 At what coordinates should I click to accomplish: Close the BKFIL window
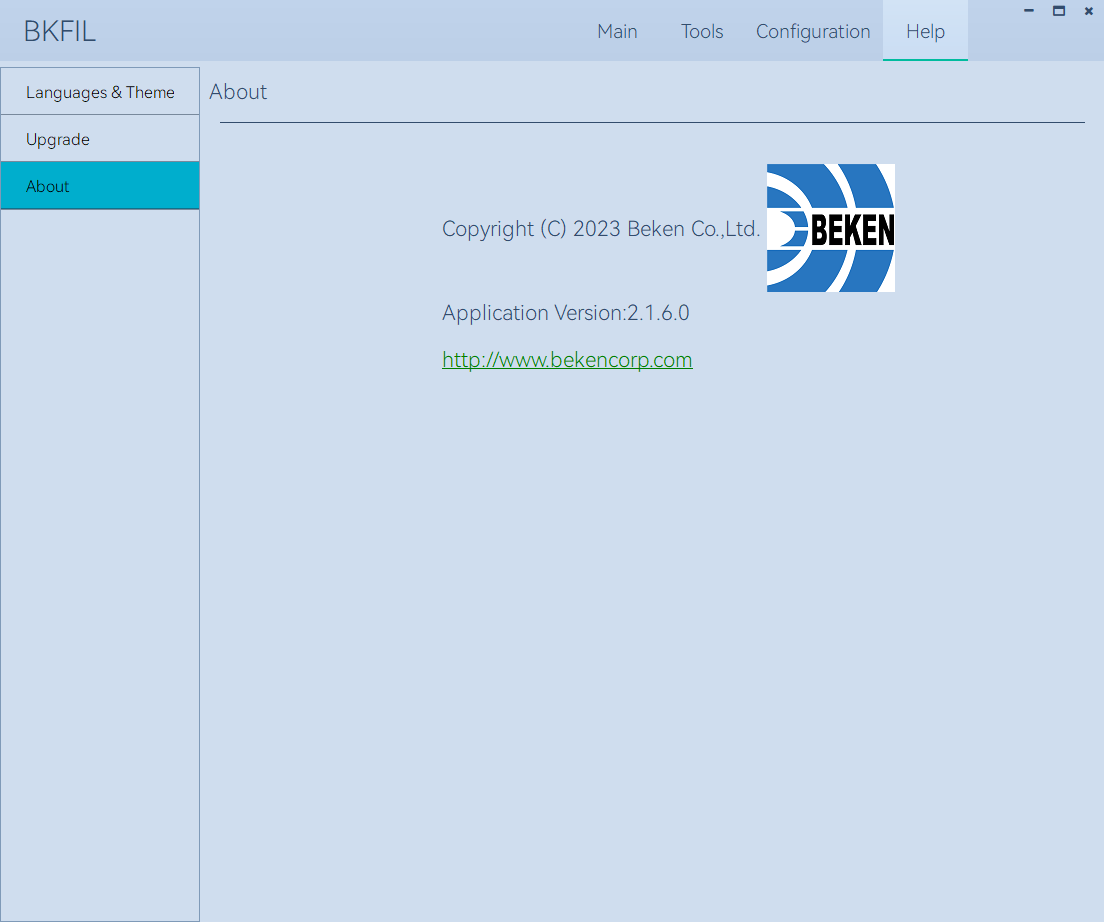click(x=1089, y=11)
